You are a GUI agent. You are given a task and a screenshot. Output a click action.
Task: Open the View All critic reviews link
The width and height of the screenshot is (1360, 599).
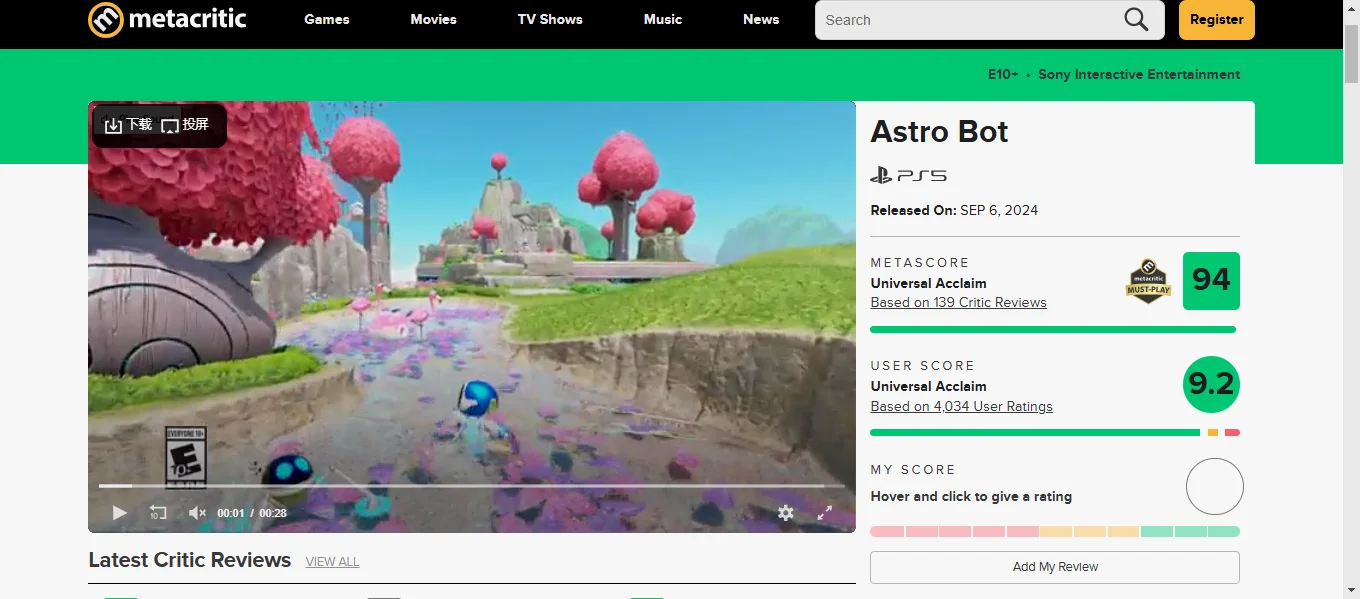(x=332, y=562)
